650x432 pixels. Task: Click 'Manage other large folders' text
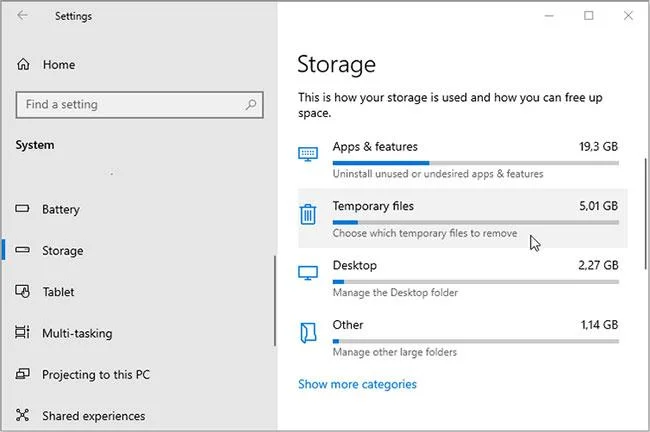pos(395,352)
